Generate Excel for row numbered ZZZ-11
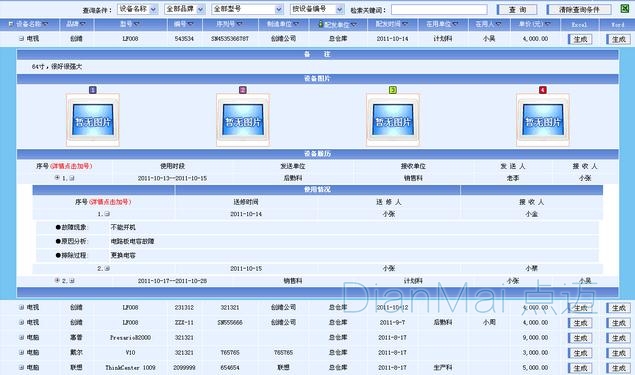This screenshot has height=375, width=635. coord(580,323)
